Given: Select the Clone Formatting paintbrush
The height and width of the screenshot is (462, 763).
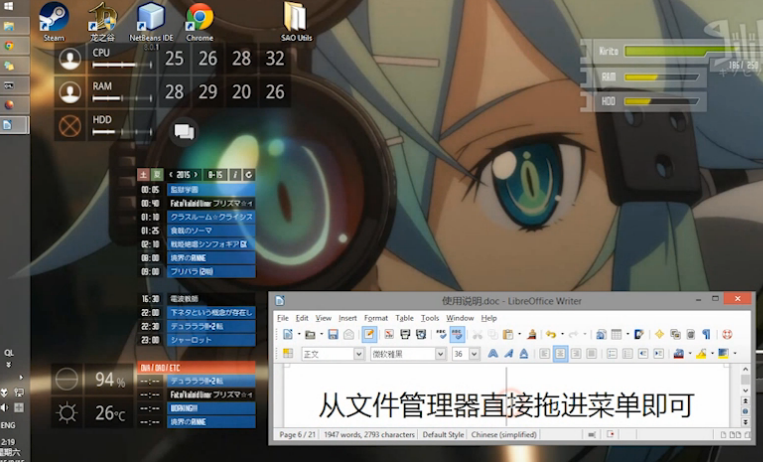Looking at the screenshot, I should tap(532, 334).
